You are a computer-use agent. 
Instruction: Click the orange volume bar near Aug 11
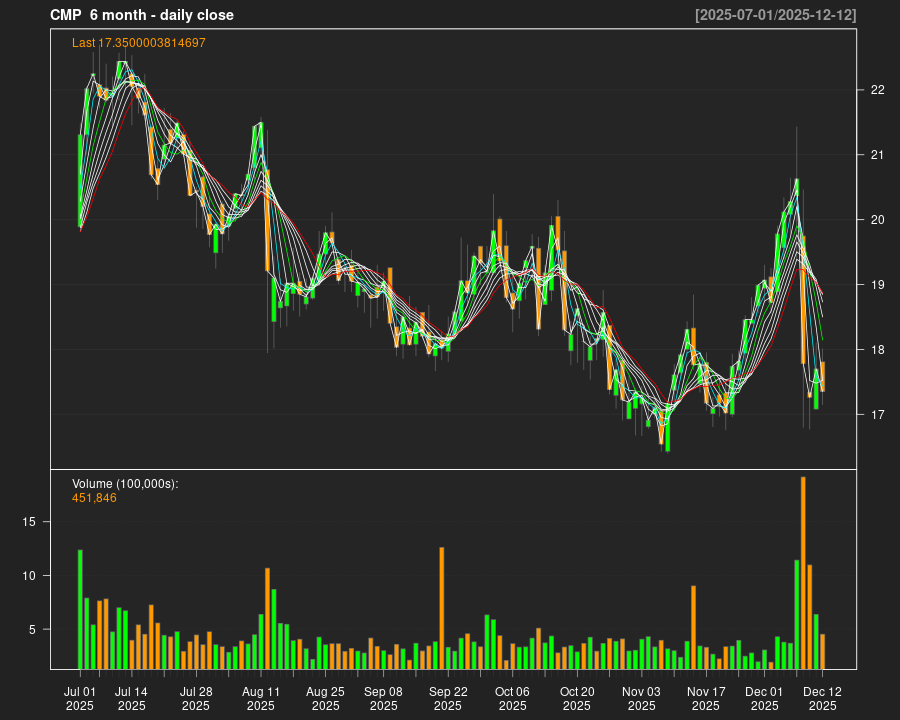[267, 618]
